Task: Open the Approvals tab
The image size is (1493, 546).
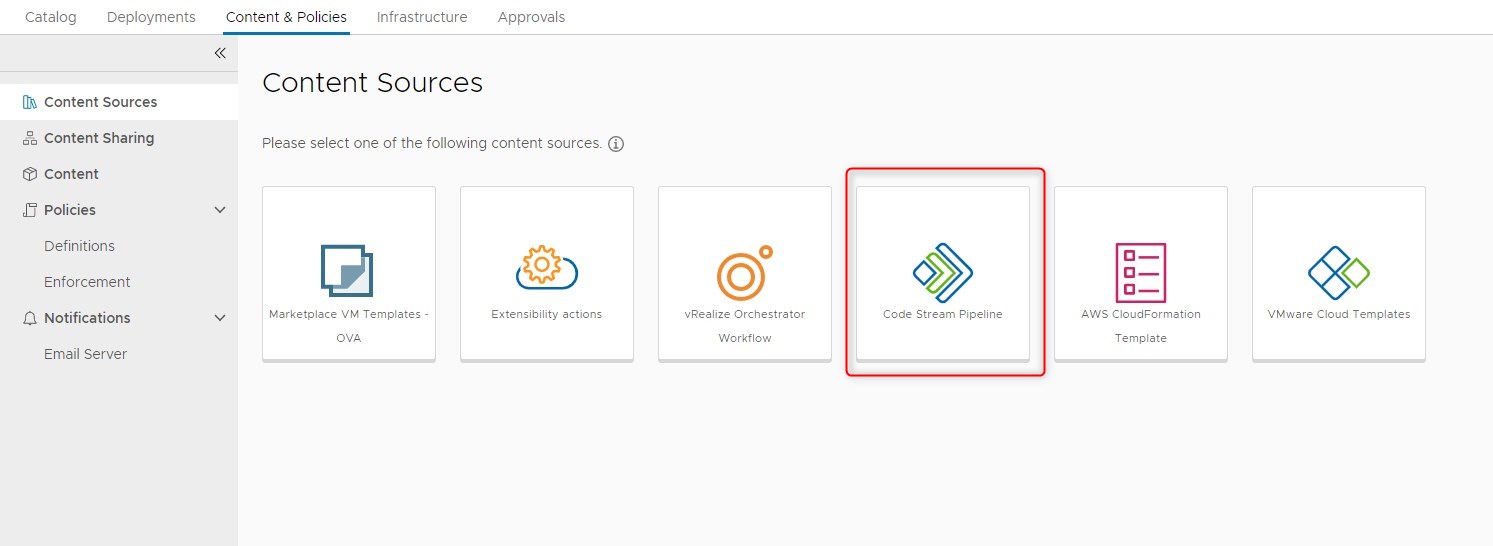Action: coord(531,17)
